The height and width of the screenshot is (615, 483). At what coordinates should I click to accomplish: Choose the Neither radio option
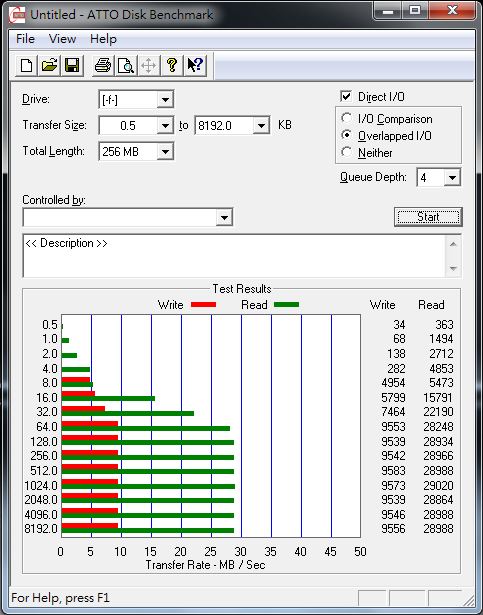coord(346,152)
